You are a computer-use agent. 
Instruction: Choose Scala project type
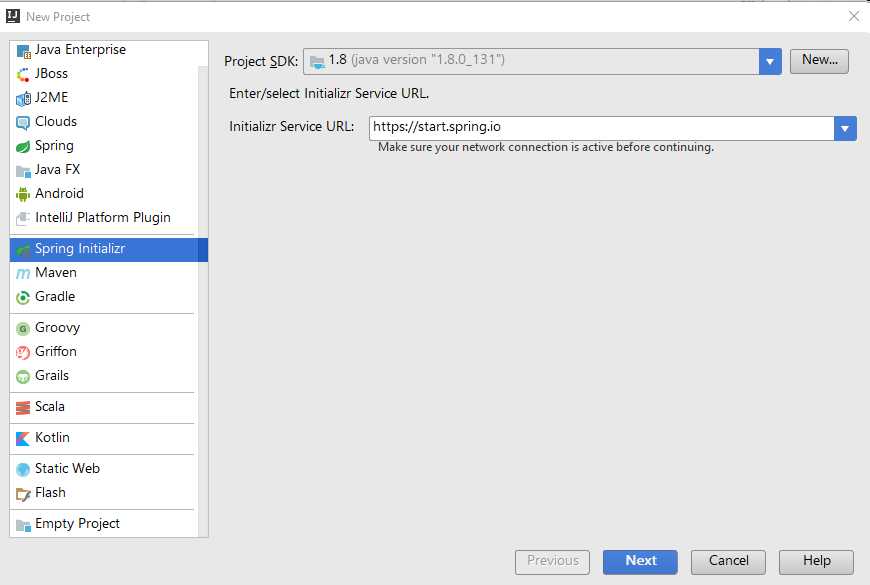pos(103,406)
